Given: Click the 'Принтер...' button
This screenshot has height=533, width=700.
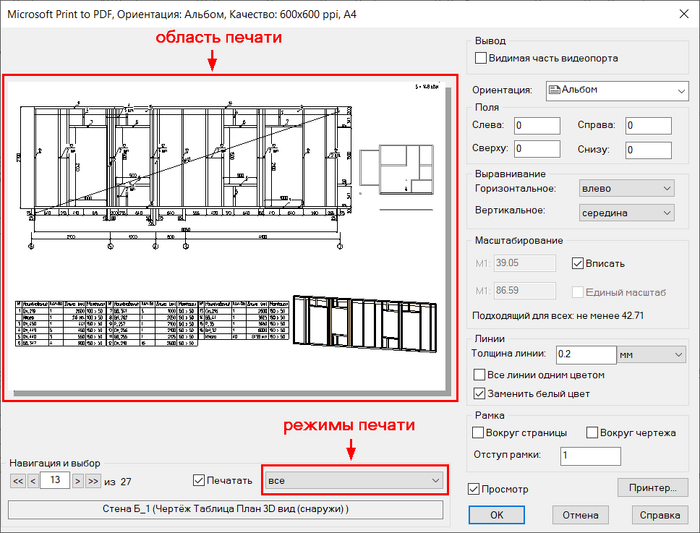Looking at the screenshot, I should click(653, 487).
